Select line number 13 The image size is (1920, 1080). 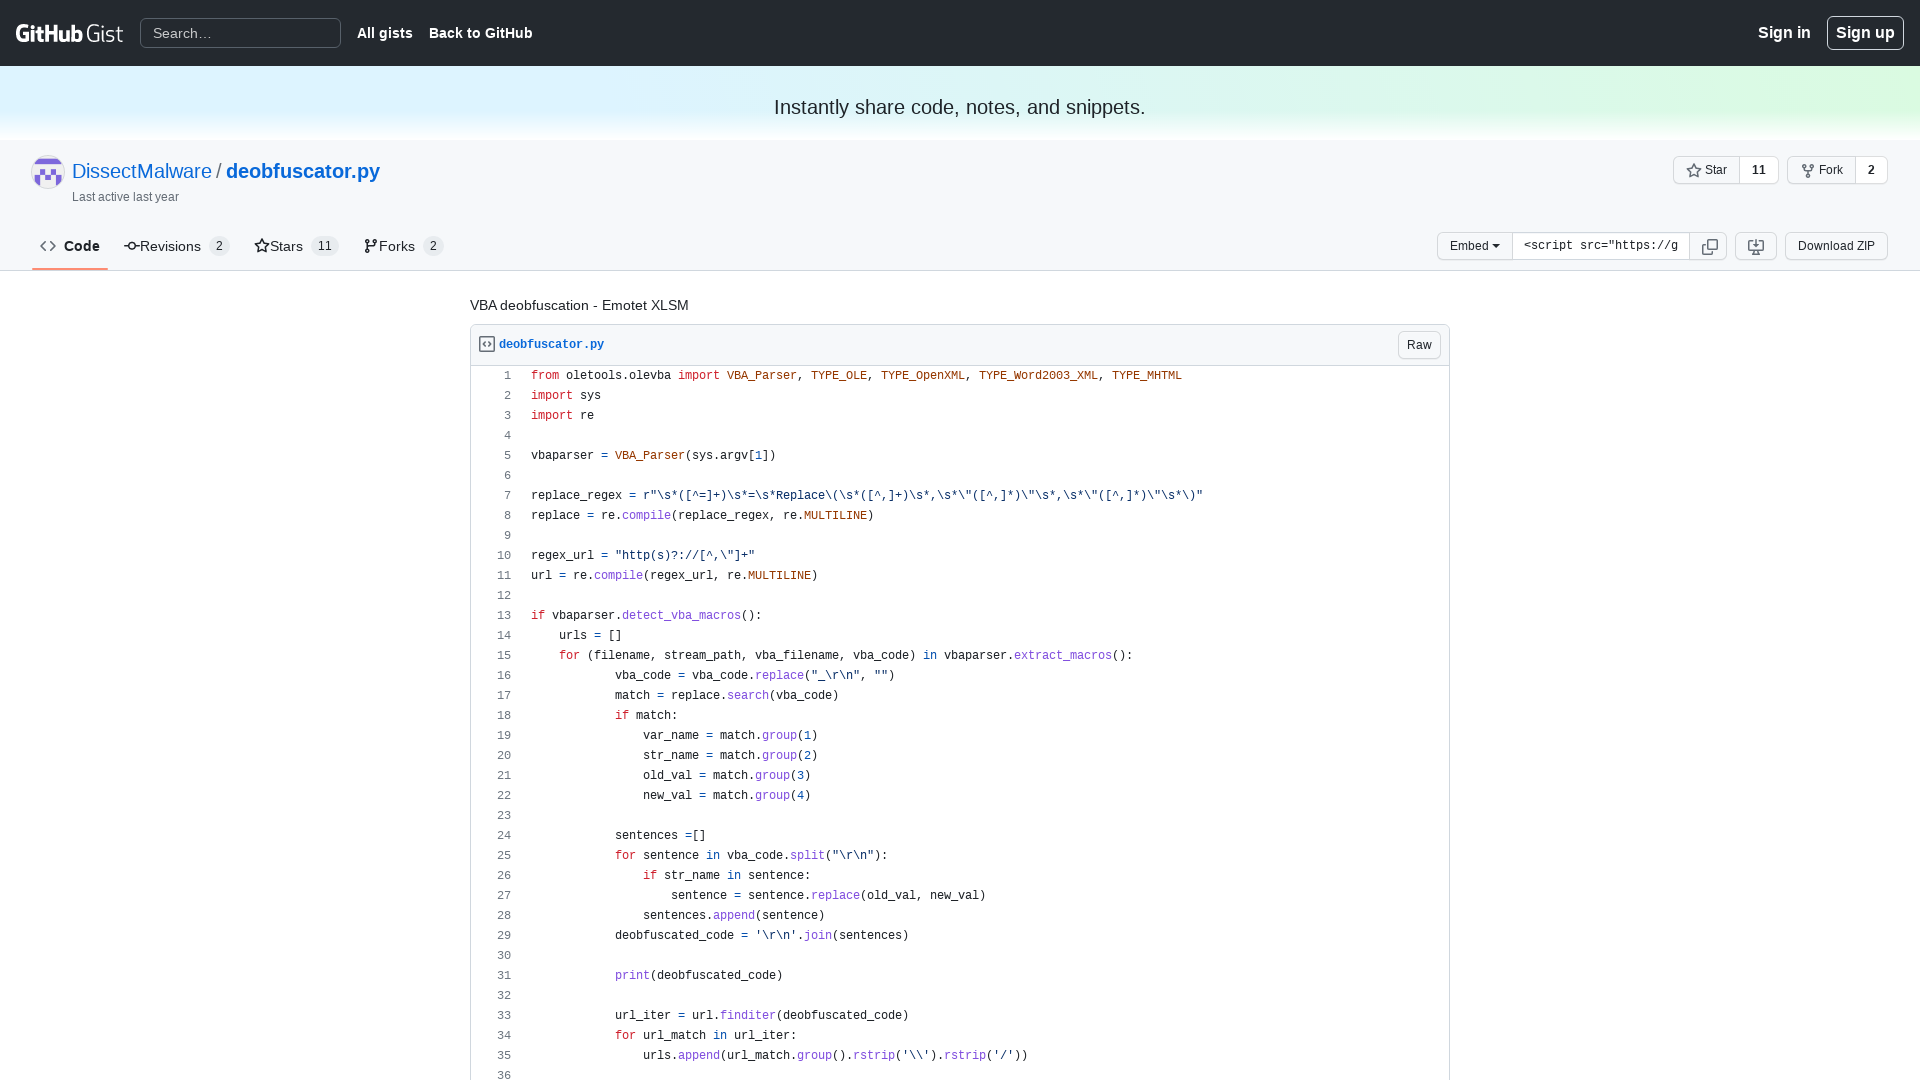[496, 616]
